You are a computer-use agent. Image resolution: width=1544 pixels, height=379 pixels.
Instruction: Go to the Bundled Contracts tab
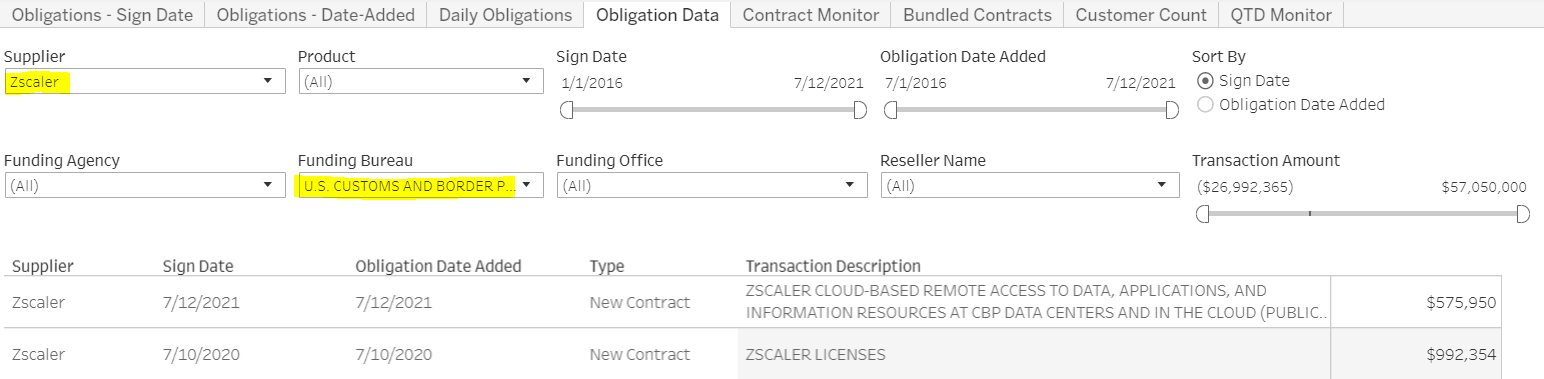[977, 15]
